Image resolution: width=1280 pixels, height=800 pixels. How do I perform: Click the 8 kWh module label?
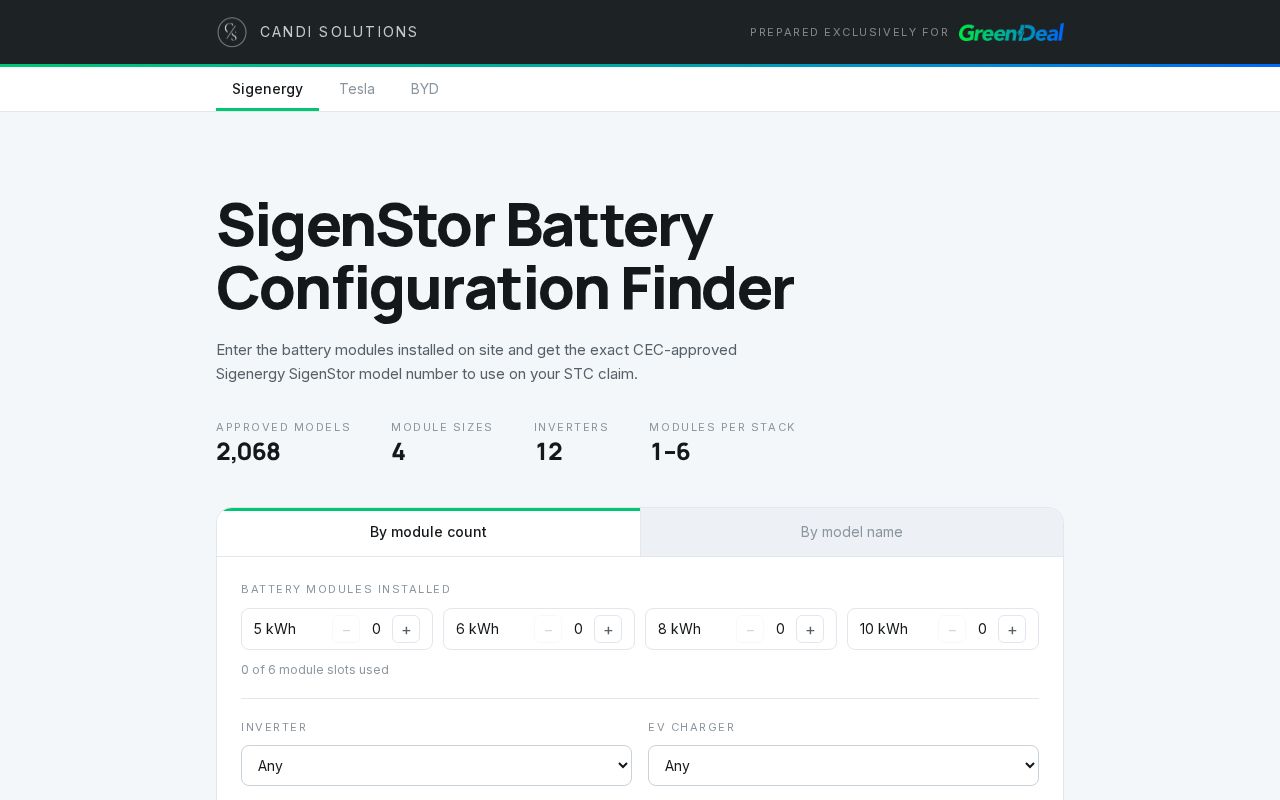tap(679, 629)
